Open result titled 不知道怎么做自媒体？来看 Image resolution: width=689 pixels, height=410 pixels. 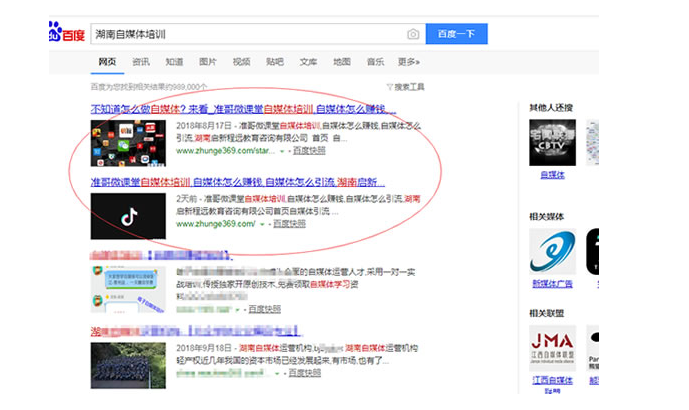pyautogui.click(x=243, y=109)
